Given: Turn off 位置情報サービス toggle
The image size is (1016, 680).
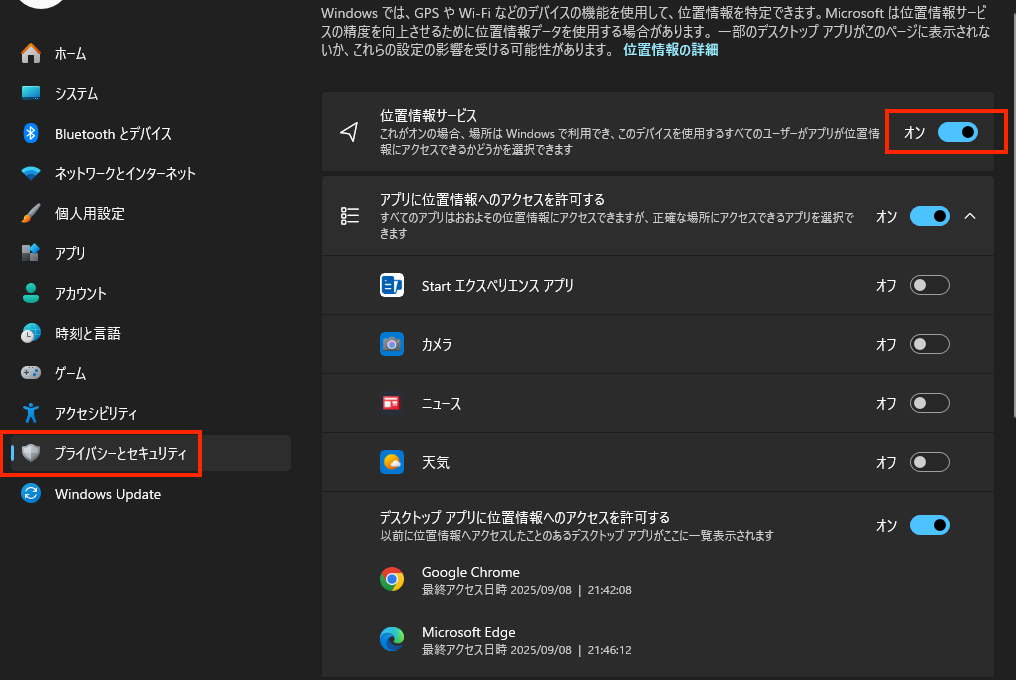Looking at the screenshot, I should tap(961, 131).
